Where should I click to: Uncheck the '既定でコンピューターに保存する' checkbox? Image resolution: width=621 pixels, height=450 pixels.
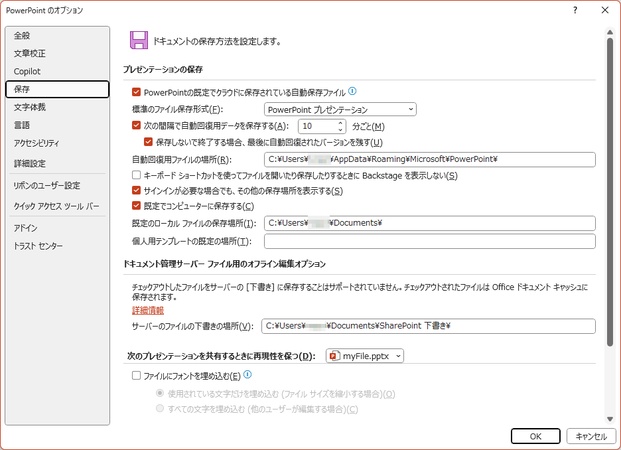click(x=136, y=205)
